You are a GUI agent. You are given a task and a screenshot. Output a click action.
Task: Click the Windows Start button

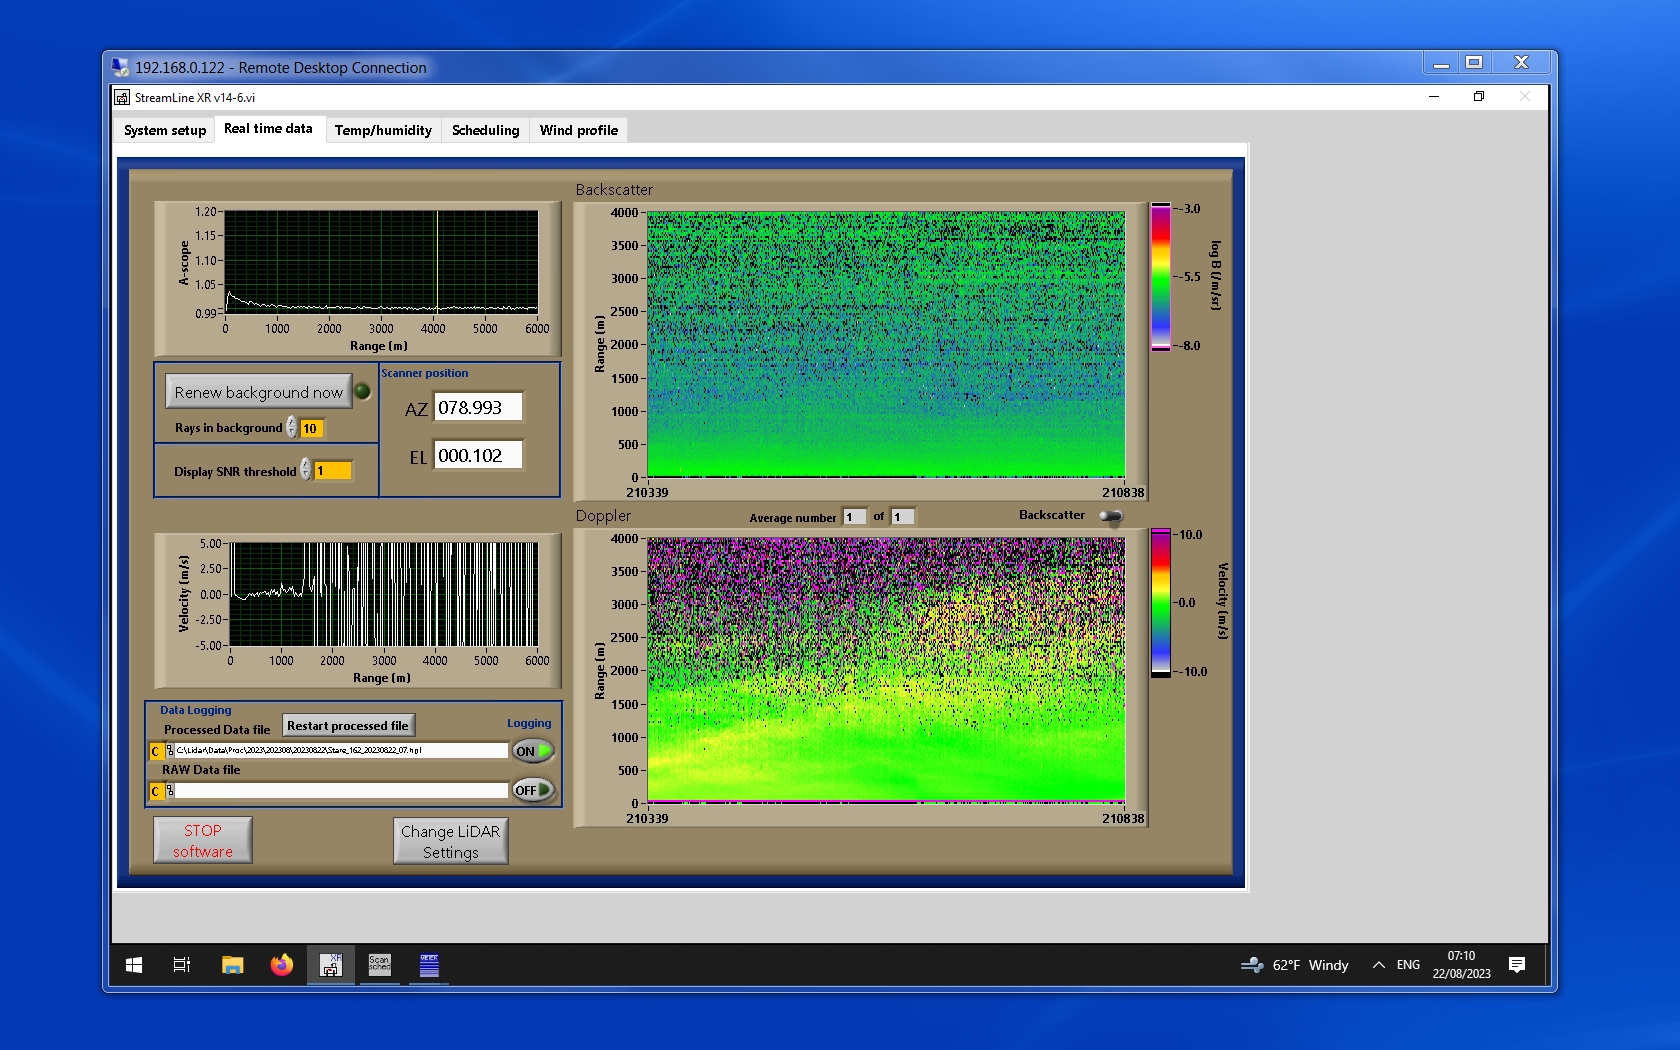(134, 965)
